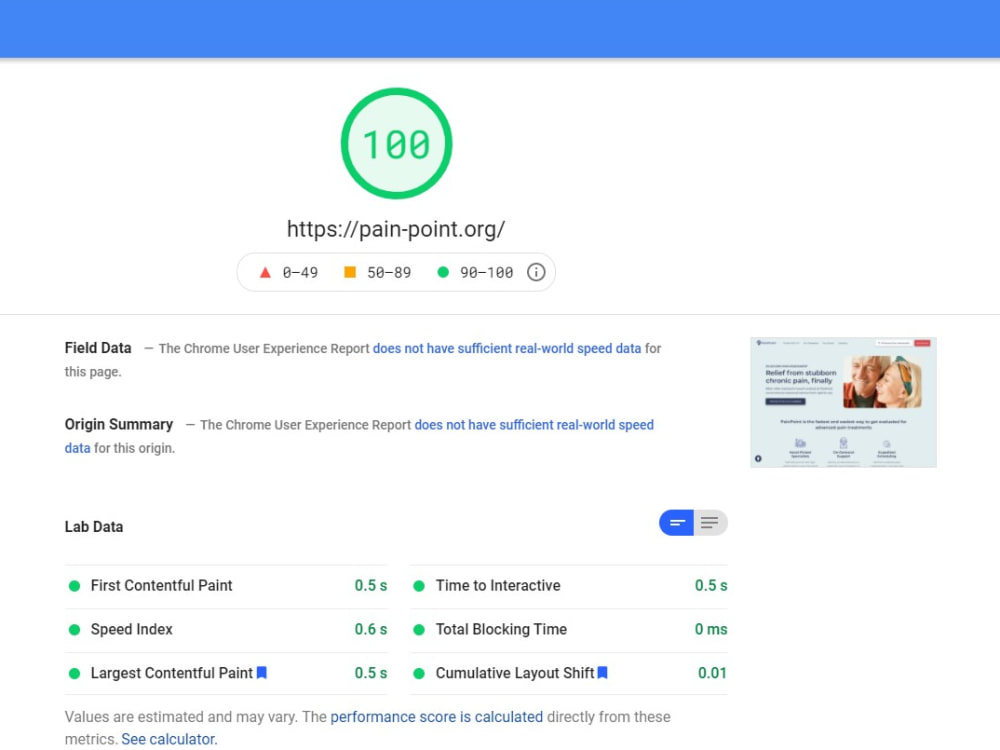Click the Largest Contentful Paint label
Image resolution: width=1000 pixels, height=750 pixels.
coord(172,673)
